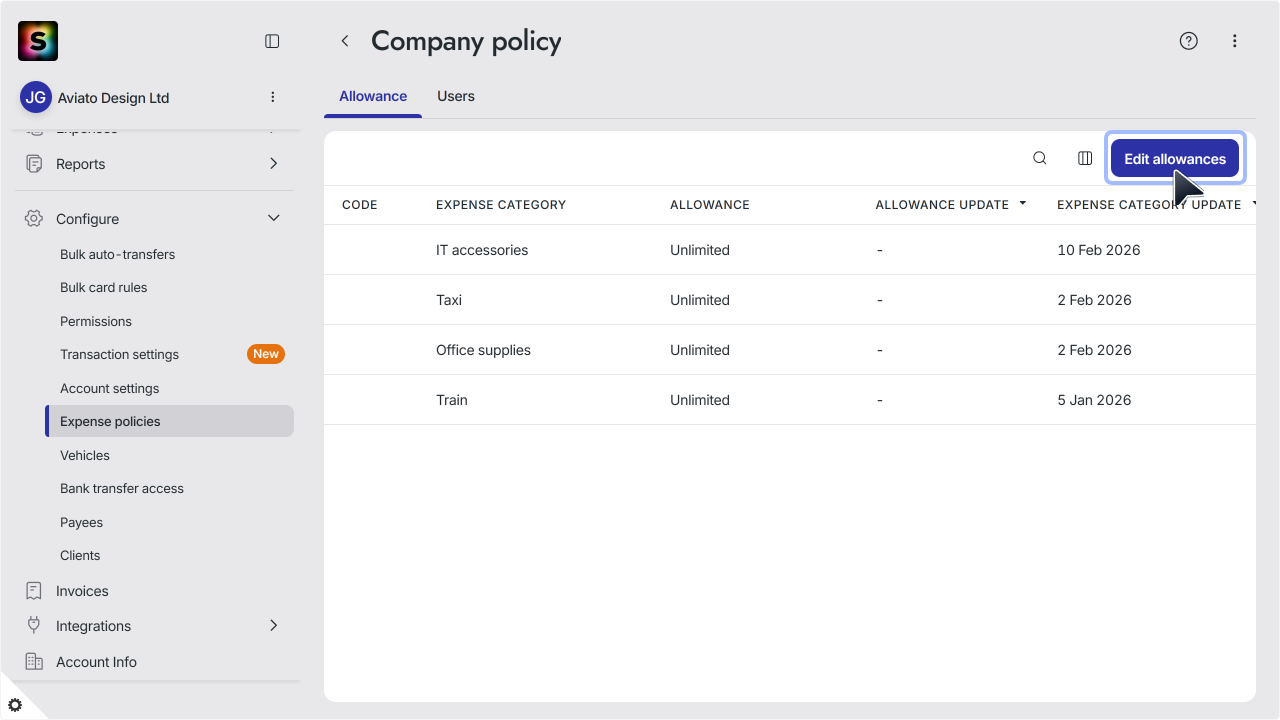Expand the Integrations submenu chevron
The width and height of the screenshot is (1280, 720).
coord(273,626)
